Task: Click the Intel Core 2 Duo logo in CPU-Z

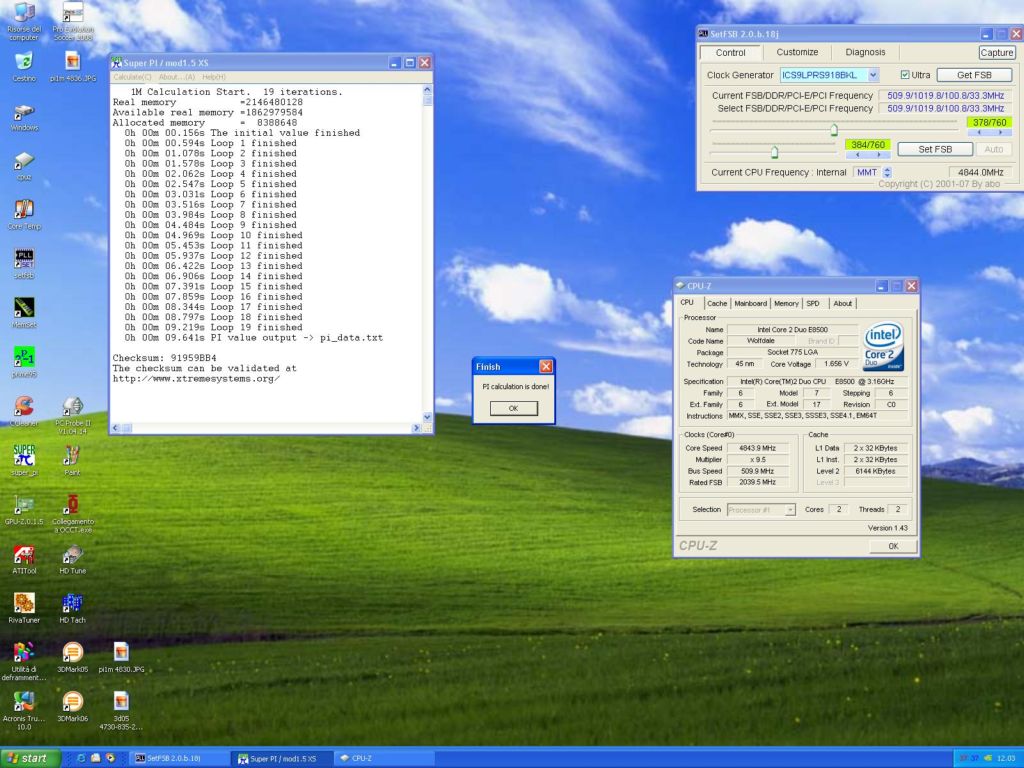Action: pos(884,346)
